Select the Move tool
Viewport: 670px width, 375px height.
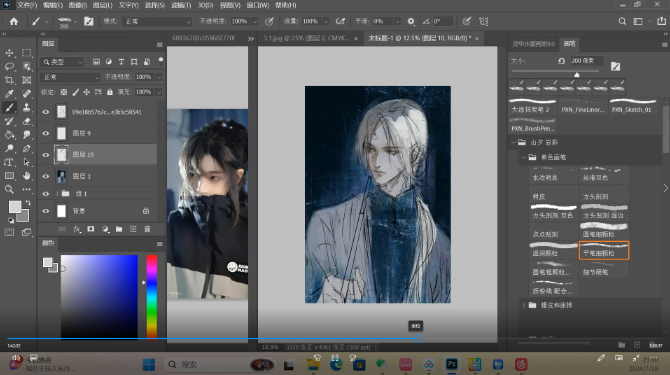point(9,53)
